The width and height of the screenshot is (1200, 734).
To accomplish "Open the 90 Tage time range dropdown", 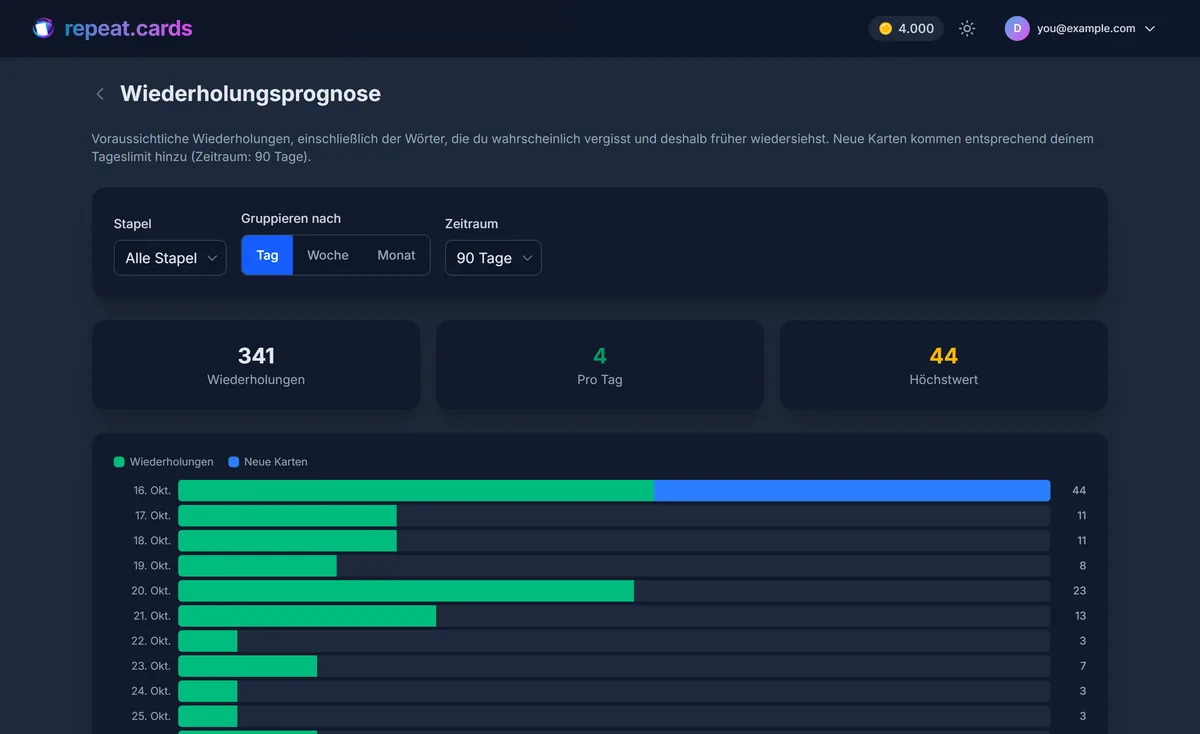I will [493, 258].
